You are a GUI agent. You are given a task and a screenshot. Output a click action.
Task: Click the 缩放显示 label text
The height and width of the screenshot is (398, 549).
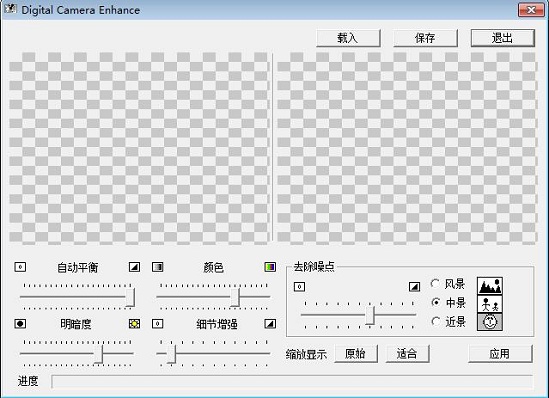click(x=306, y=355)
